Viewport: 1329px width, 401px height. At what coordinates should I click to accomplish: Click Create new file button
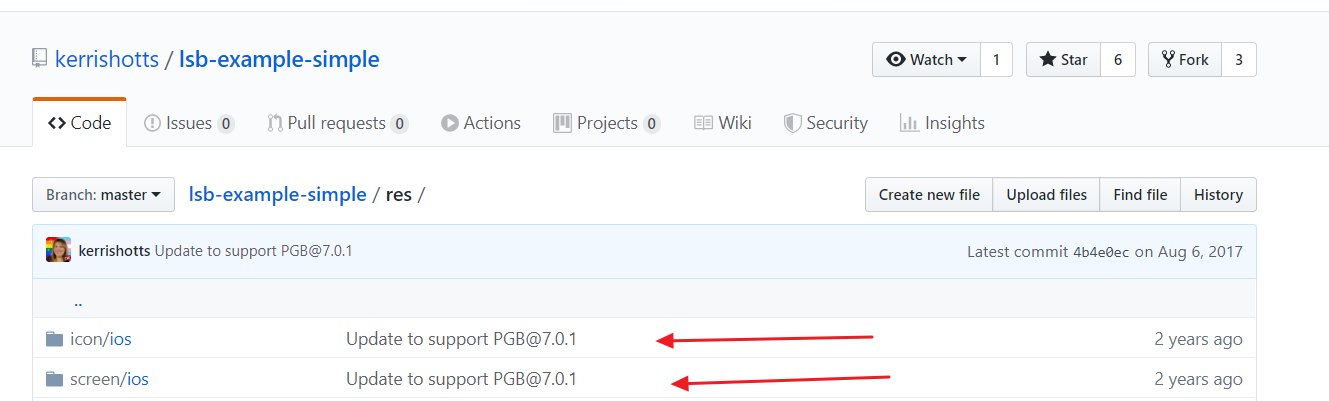pyautogui.click(x=929, y=195)
